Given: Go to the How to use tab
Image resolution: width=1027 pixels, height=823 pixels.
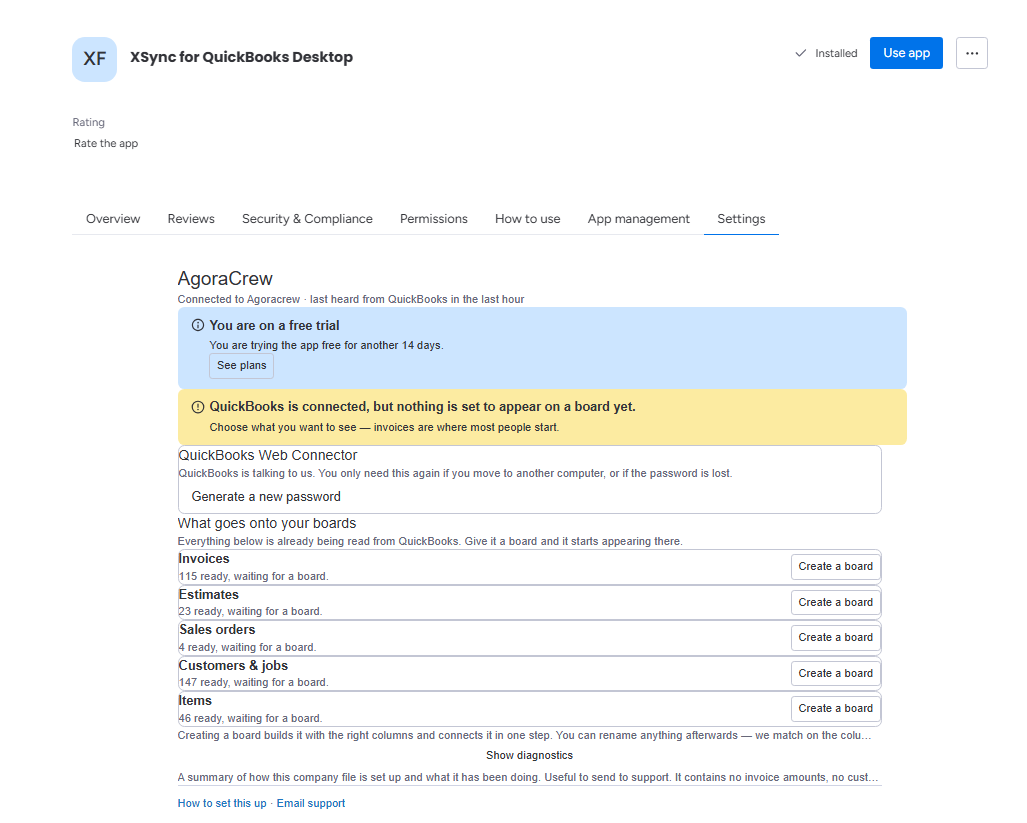Looking at the screenshot, I should tap(527, 219).
